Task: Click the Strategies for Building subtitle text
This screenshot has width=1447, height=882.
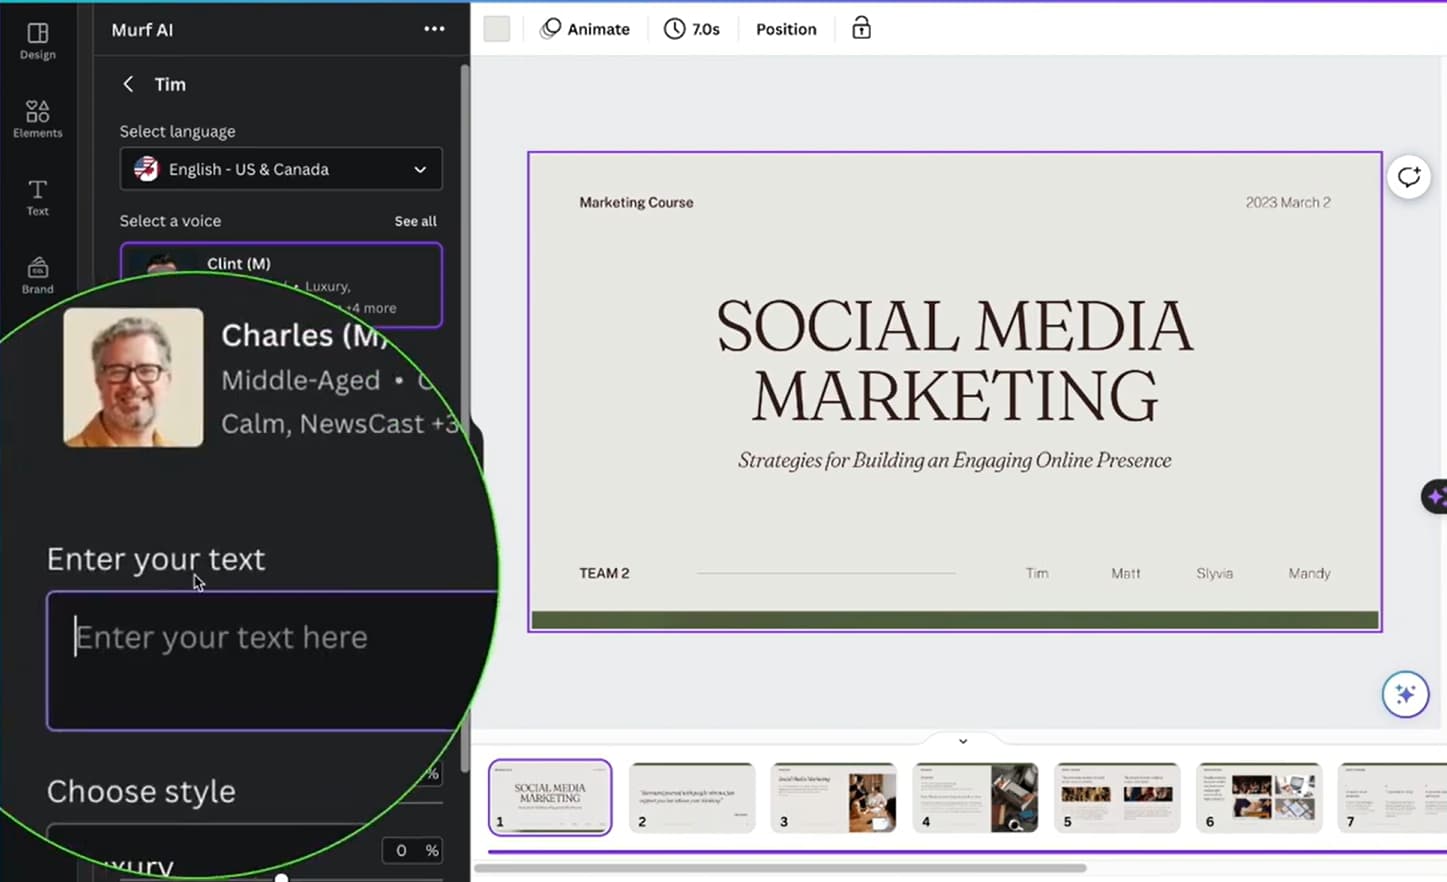Action: pyautogui.click(x=955, y=460)
